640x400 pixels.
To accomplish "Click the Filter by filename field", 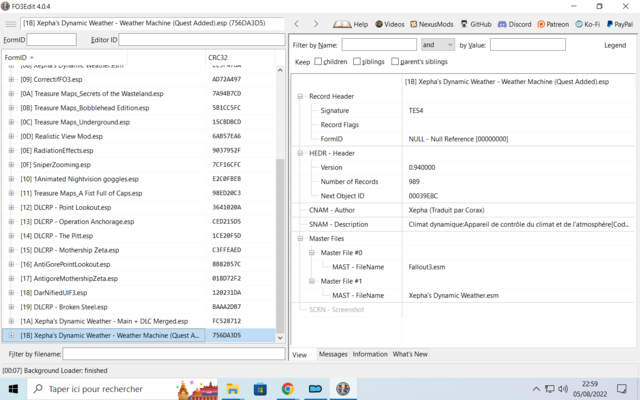I will 174,354.
